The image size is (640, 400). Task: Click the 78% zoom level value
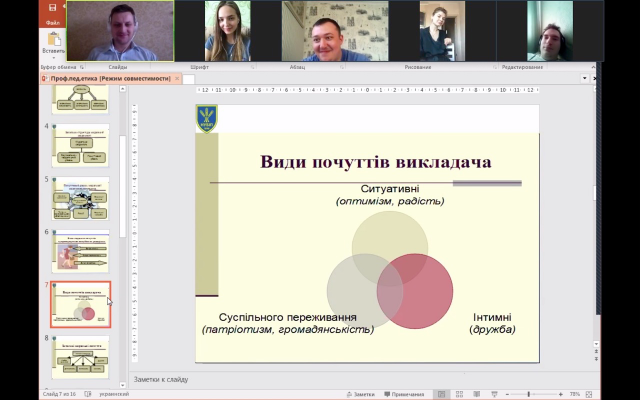click(575, 394)
